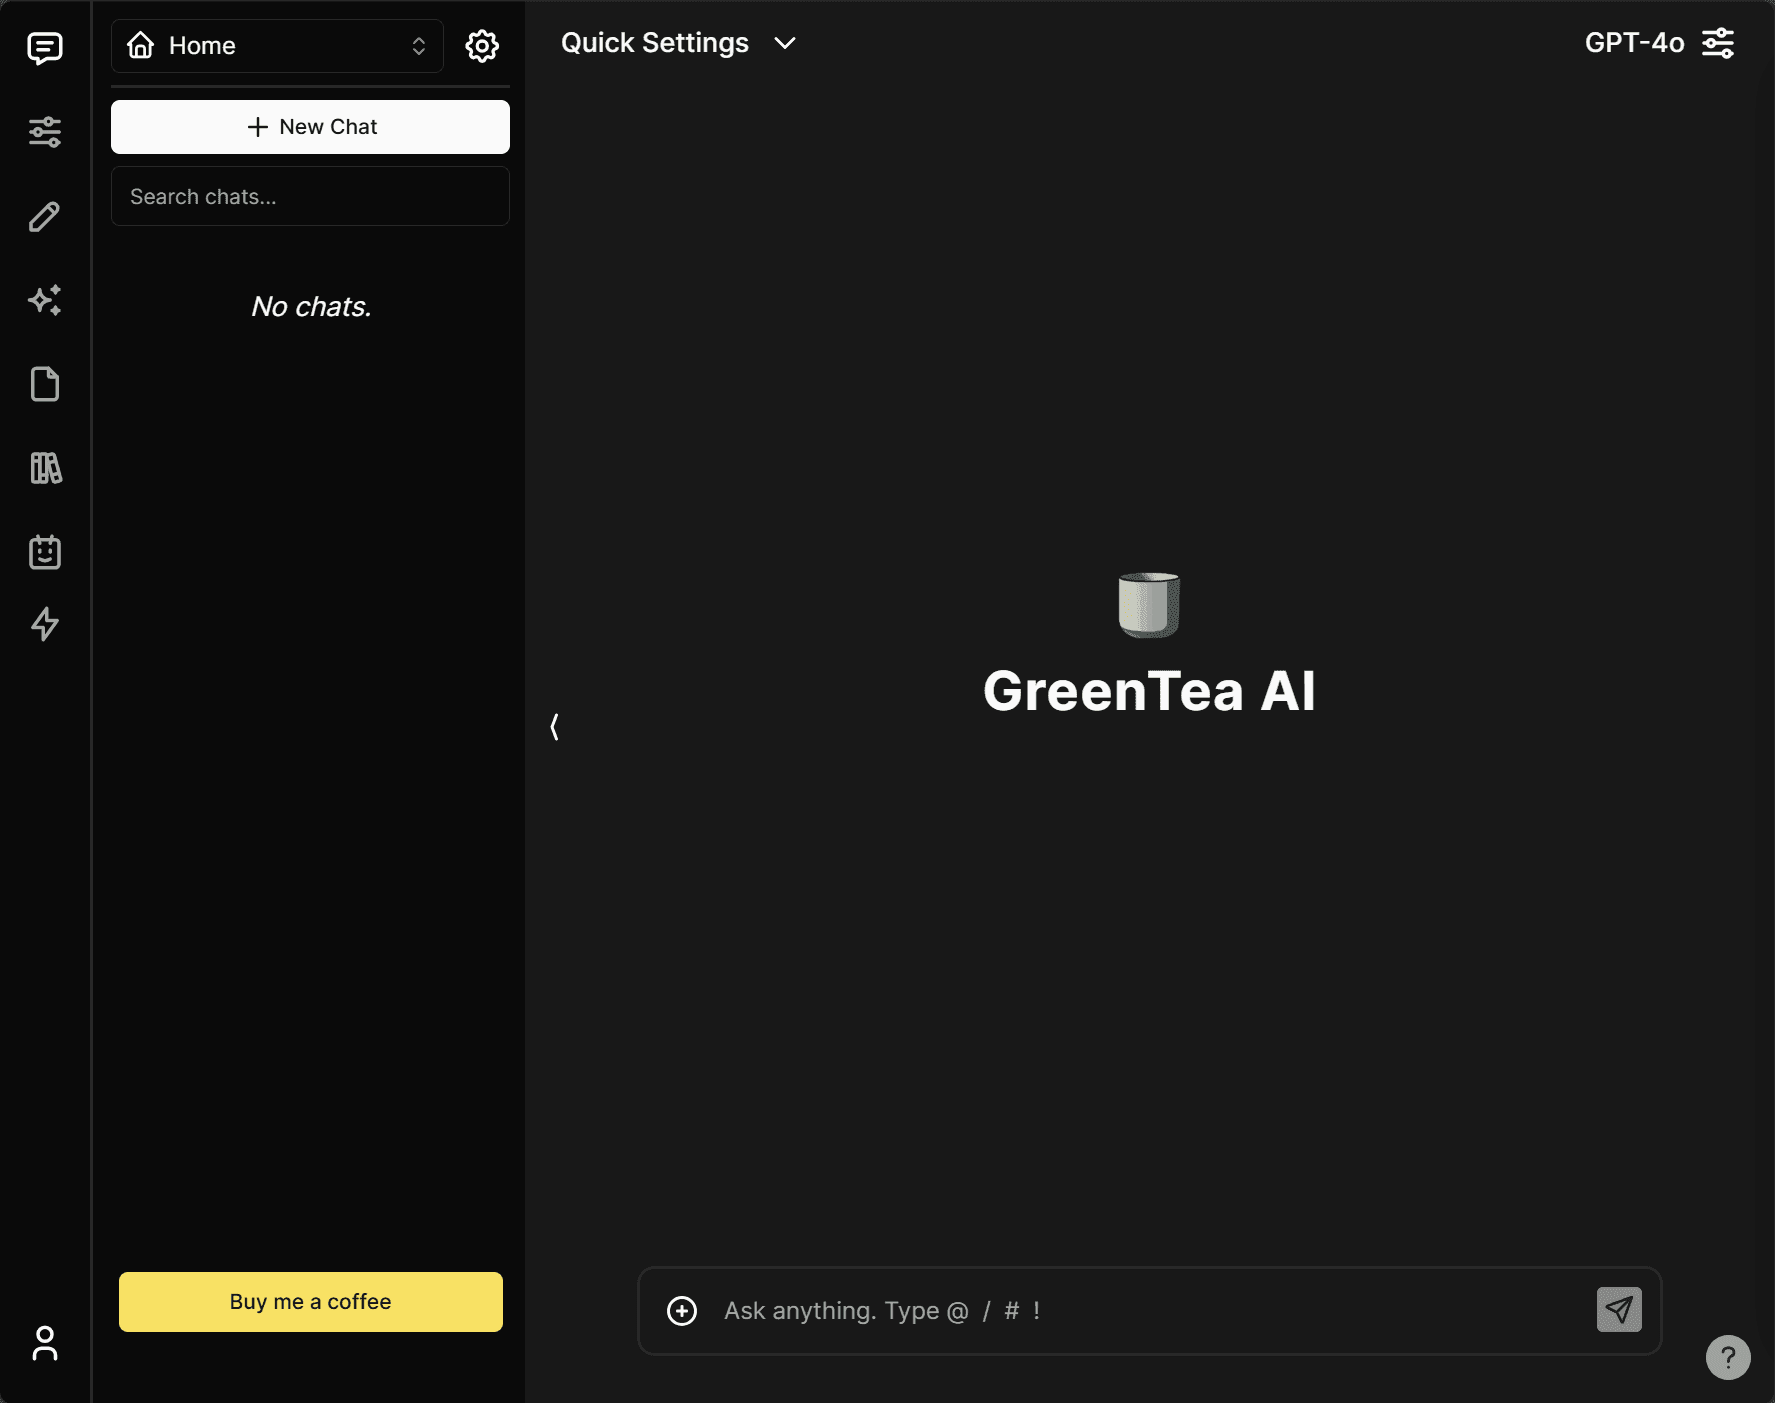Open the Models sparkles icon
1775x1403 pixels.
[45, 300]
